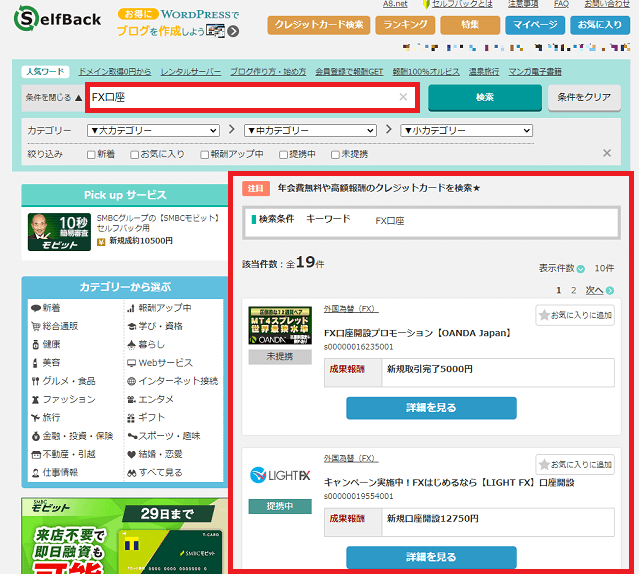Screen dimensions: 639x574
Task: Add OANDA Japan program to favorites
Action: coord(575,315)
